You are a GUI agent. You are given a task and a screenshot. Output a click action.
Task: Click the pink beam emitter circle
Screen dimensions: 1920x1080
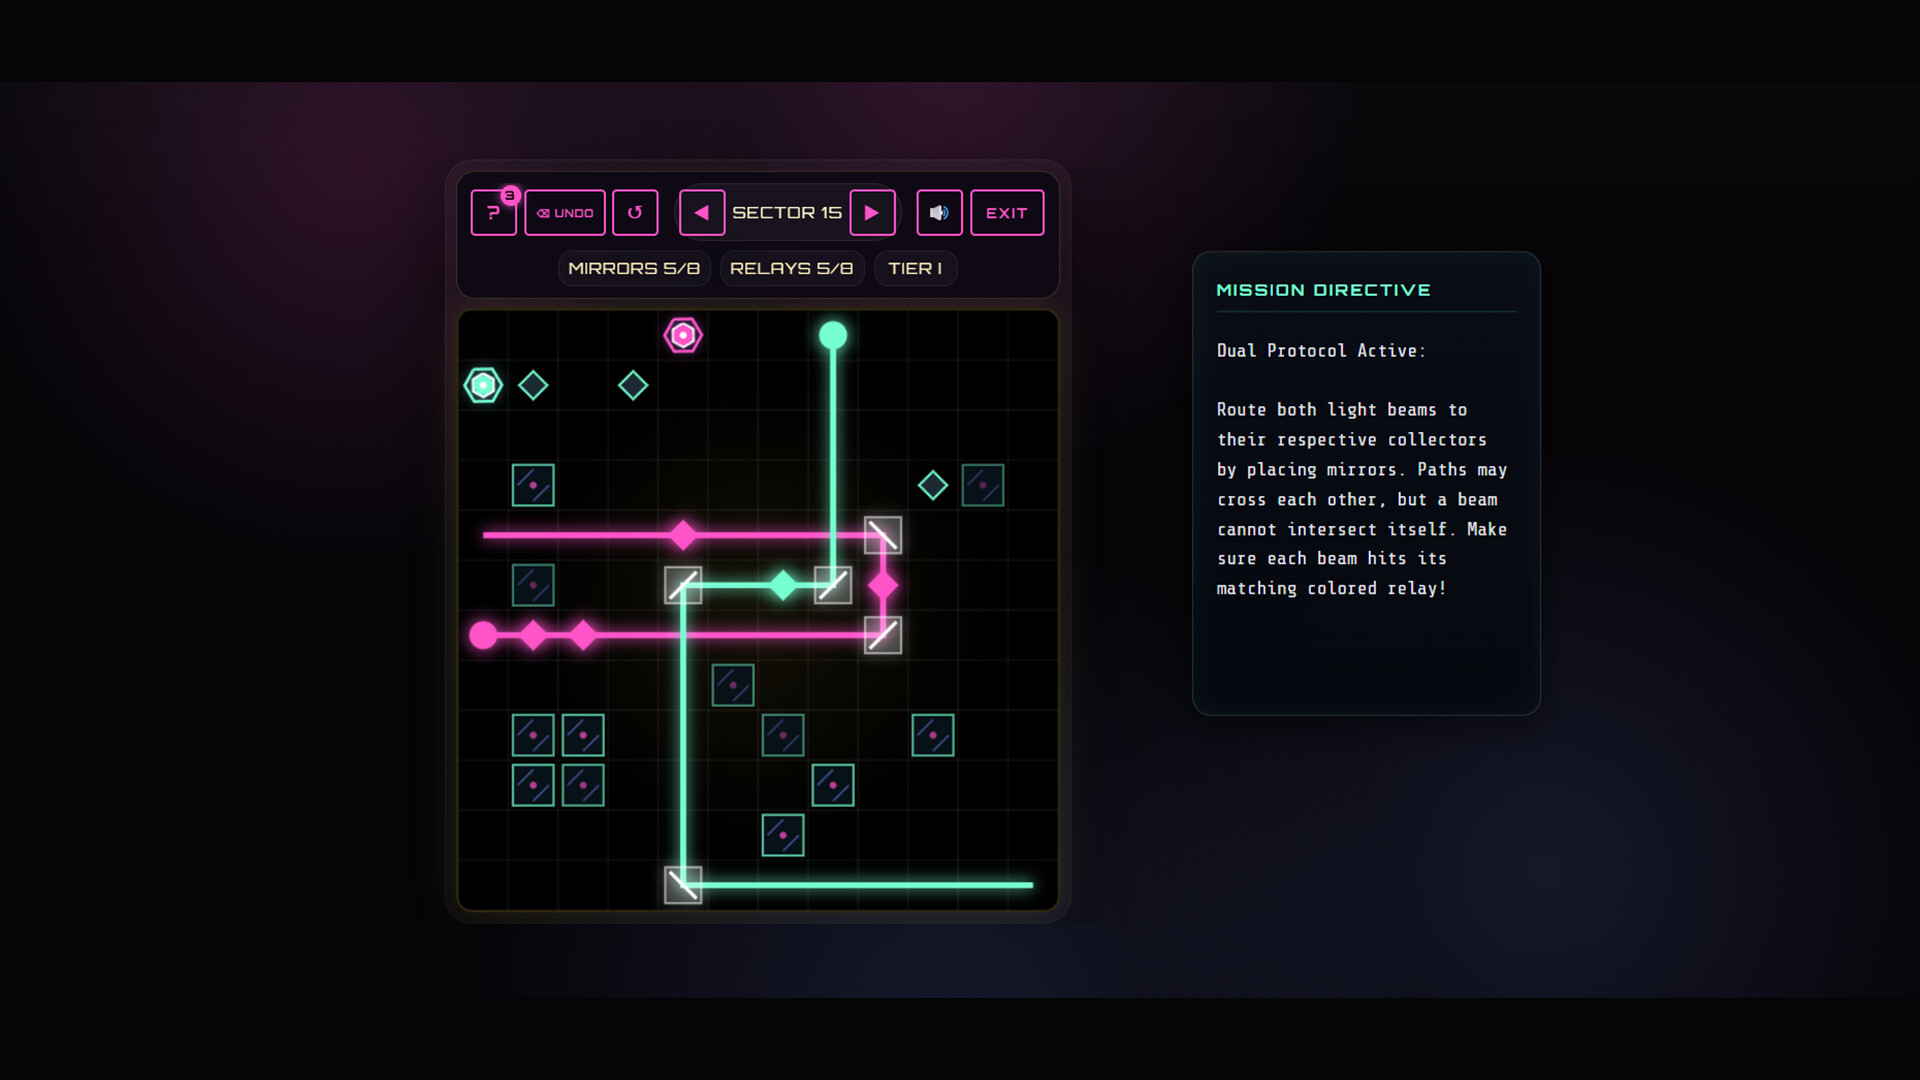[483, 635]
